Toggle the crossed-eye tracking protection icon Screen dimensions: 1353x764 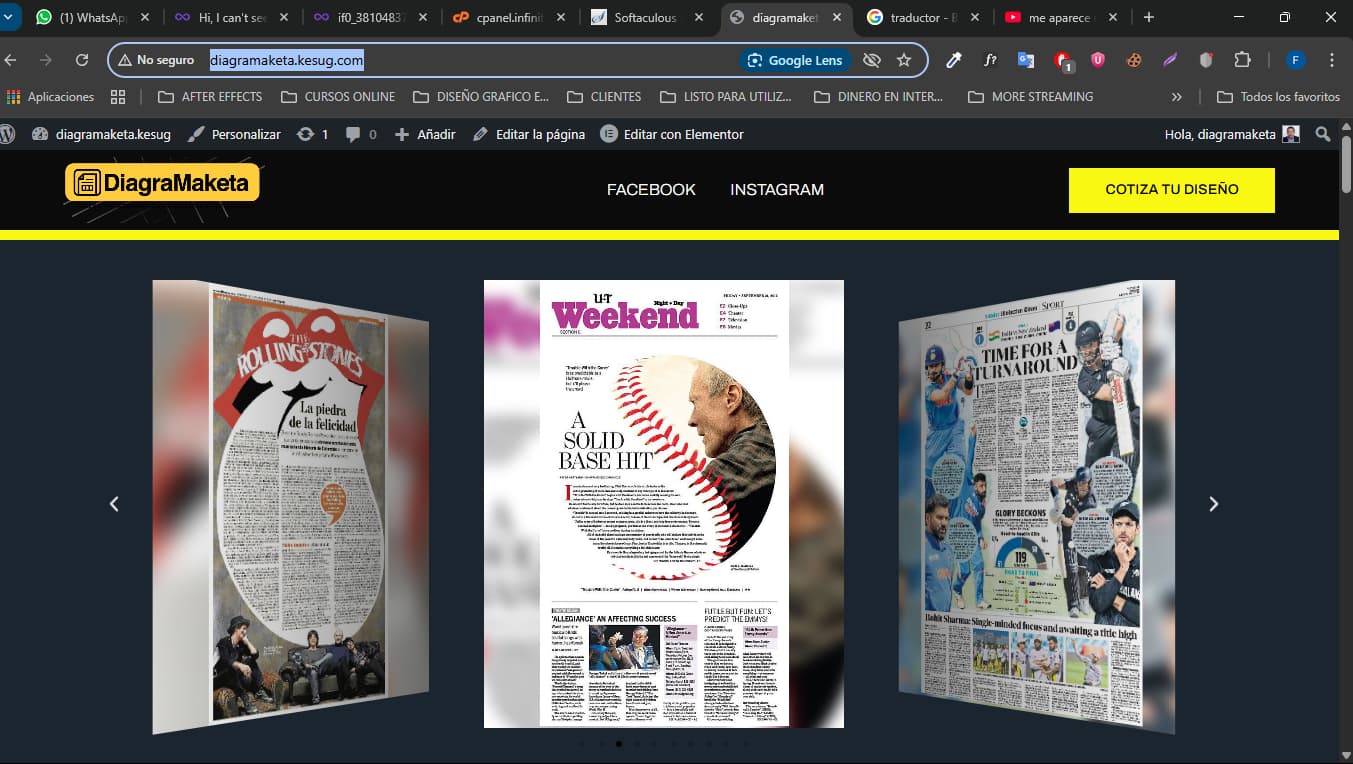(872, 60)
